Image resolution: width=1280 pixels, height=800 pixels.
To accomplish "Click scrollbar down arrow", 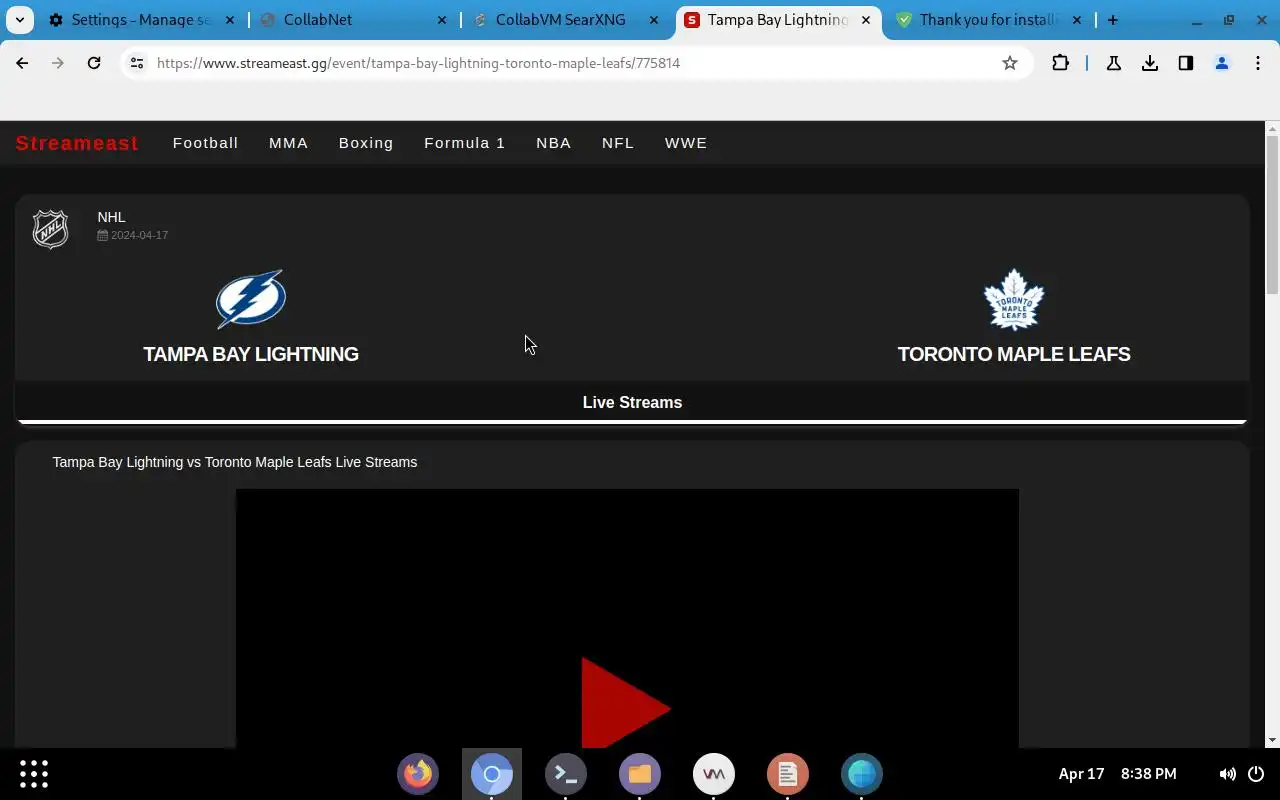I will [x=1272, y=740].
